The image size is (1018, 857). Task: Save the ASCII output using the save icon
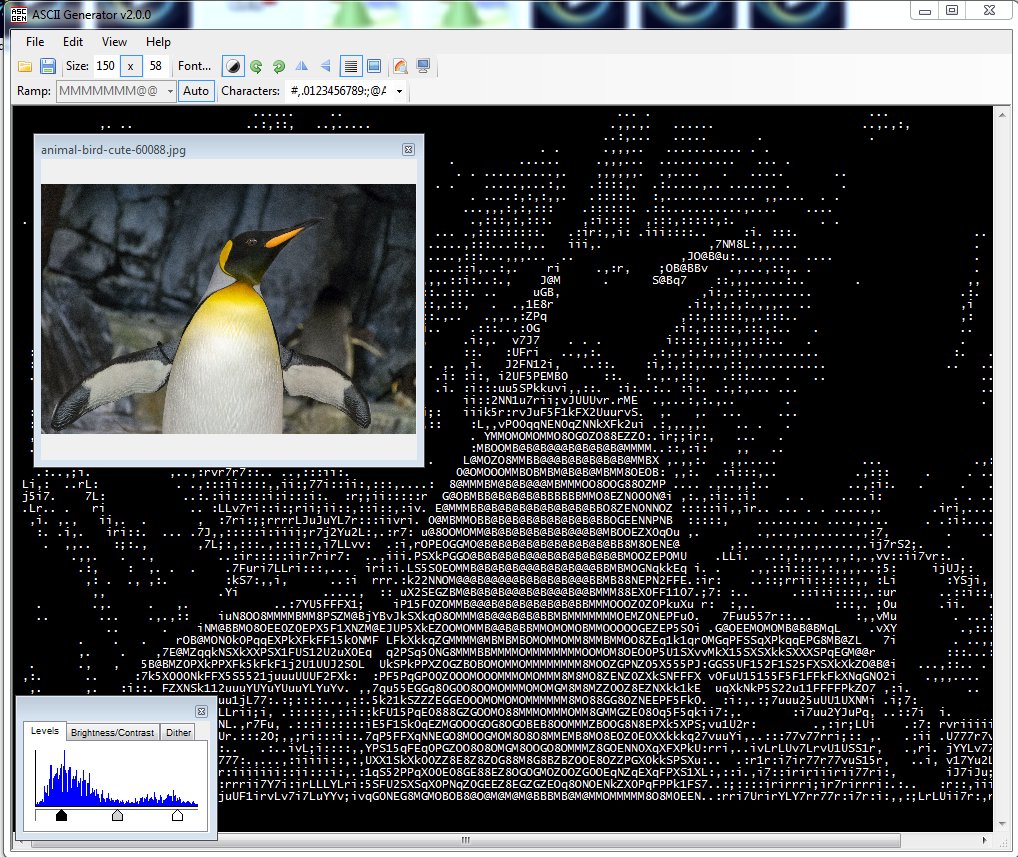(x=47, y=66)
